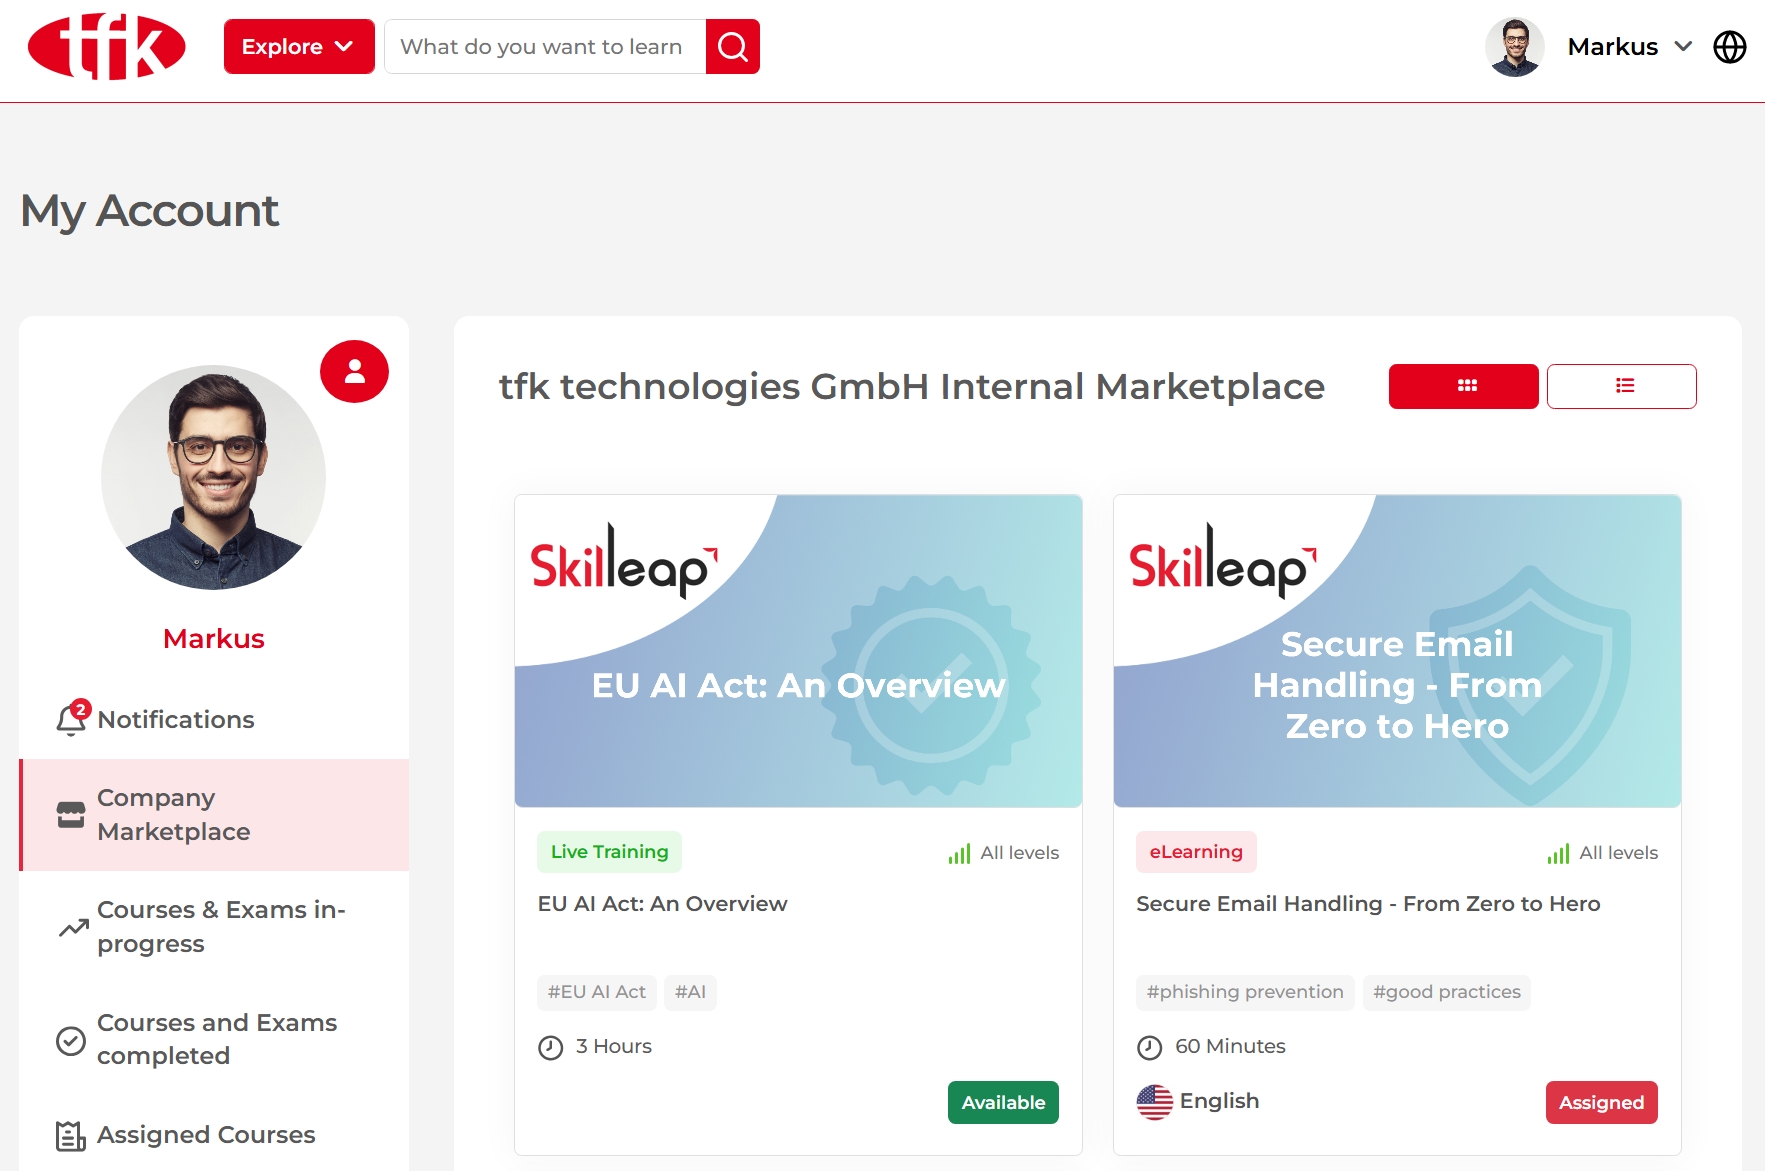Switch to grid view
The width and height of the screenshot is (1765, 1171).
tap(1464, 386)
